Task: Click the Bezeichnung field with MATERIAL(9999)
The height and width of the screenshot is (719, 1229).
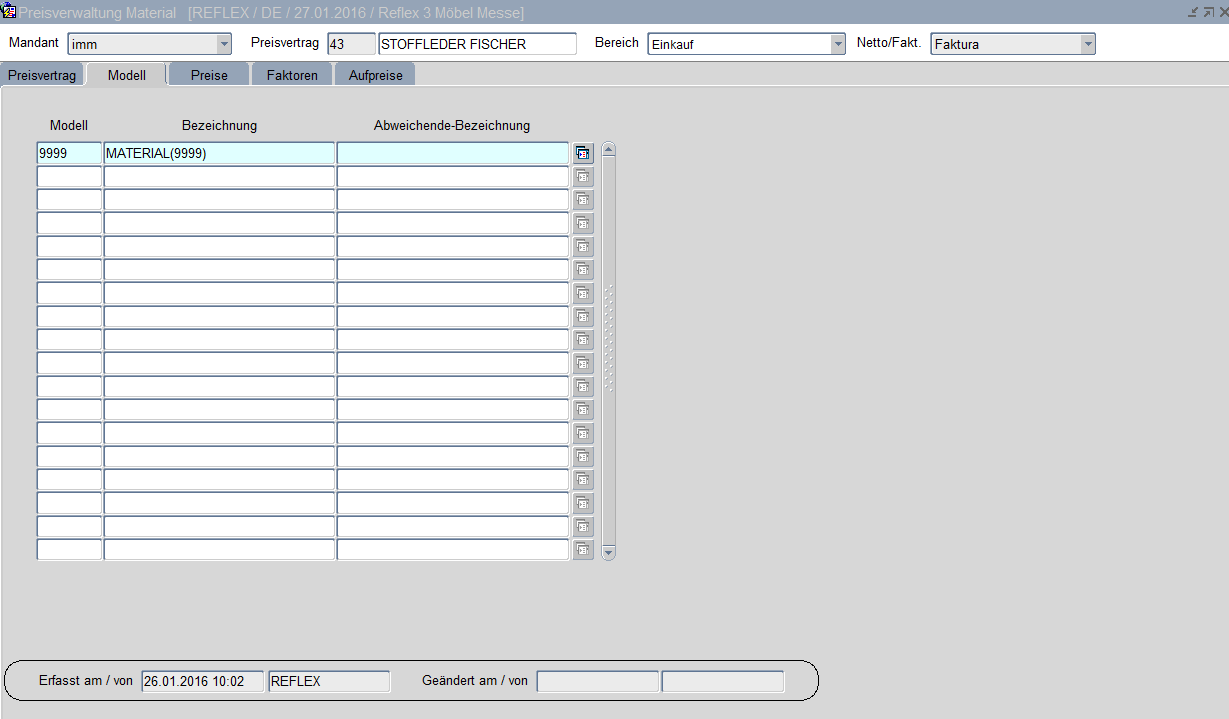Action: 219,153
